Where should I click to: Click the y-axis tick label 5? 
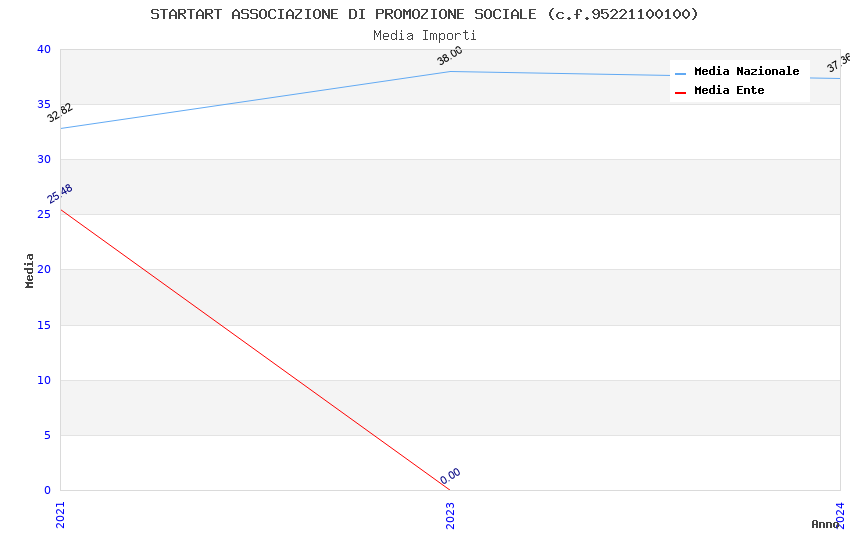(48, 435)
